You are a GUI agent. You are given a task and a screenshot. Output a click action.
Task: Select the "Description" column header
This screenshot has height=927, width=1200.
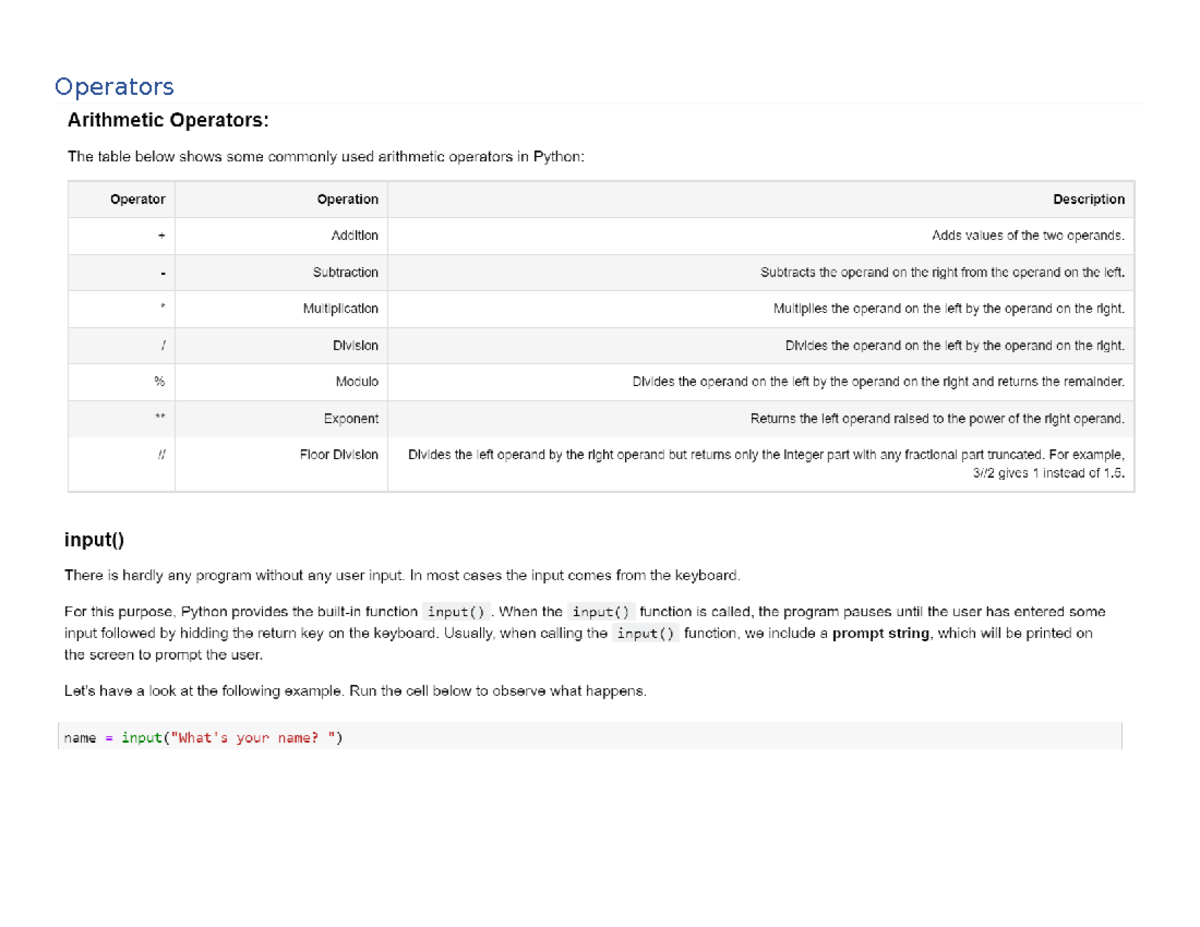[x=1088, y=199]
